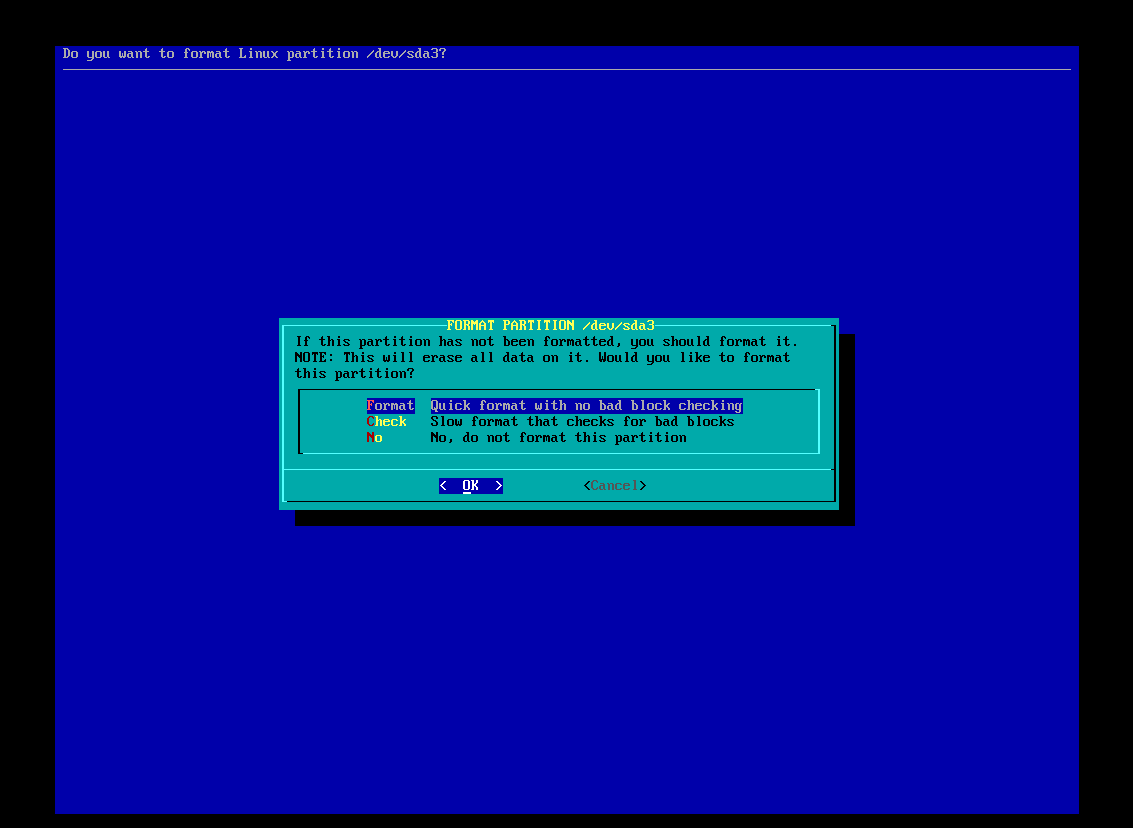The image size is (1133, 828).
Task: Choose "No, do not format this partition"
Action: pyautogui.click(x=558, y=438)
